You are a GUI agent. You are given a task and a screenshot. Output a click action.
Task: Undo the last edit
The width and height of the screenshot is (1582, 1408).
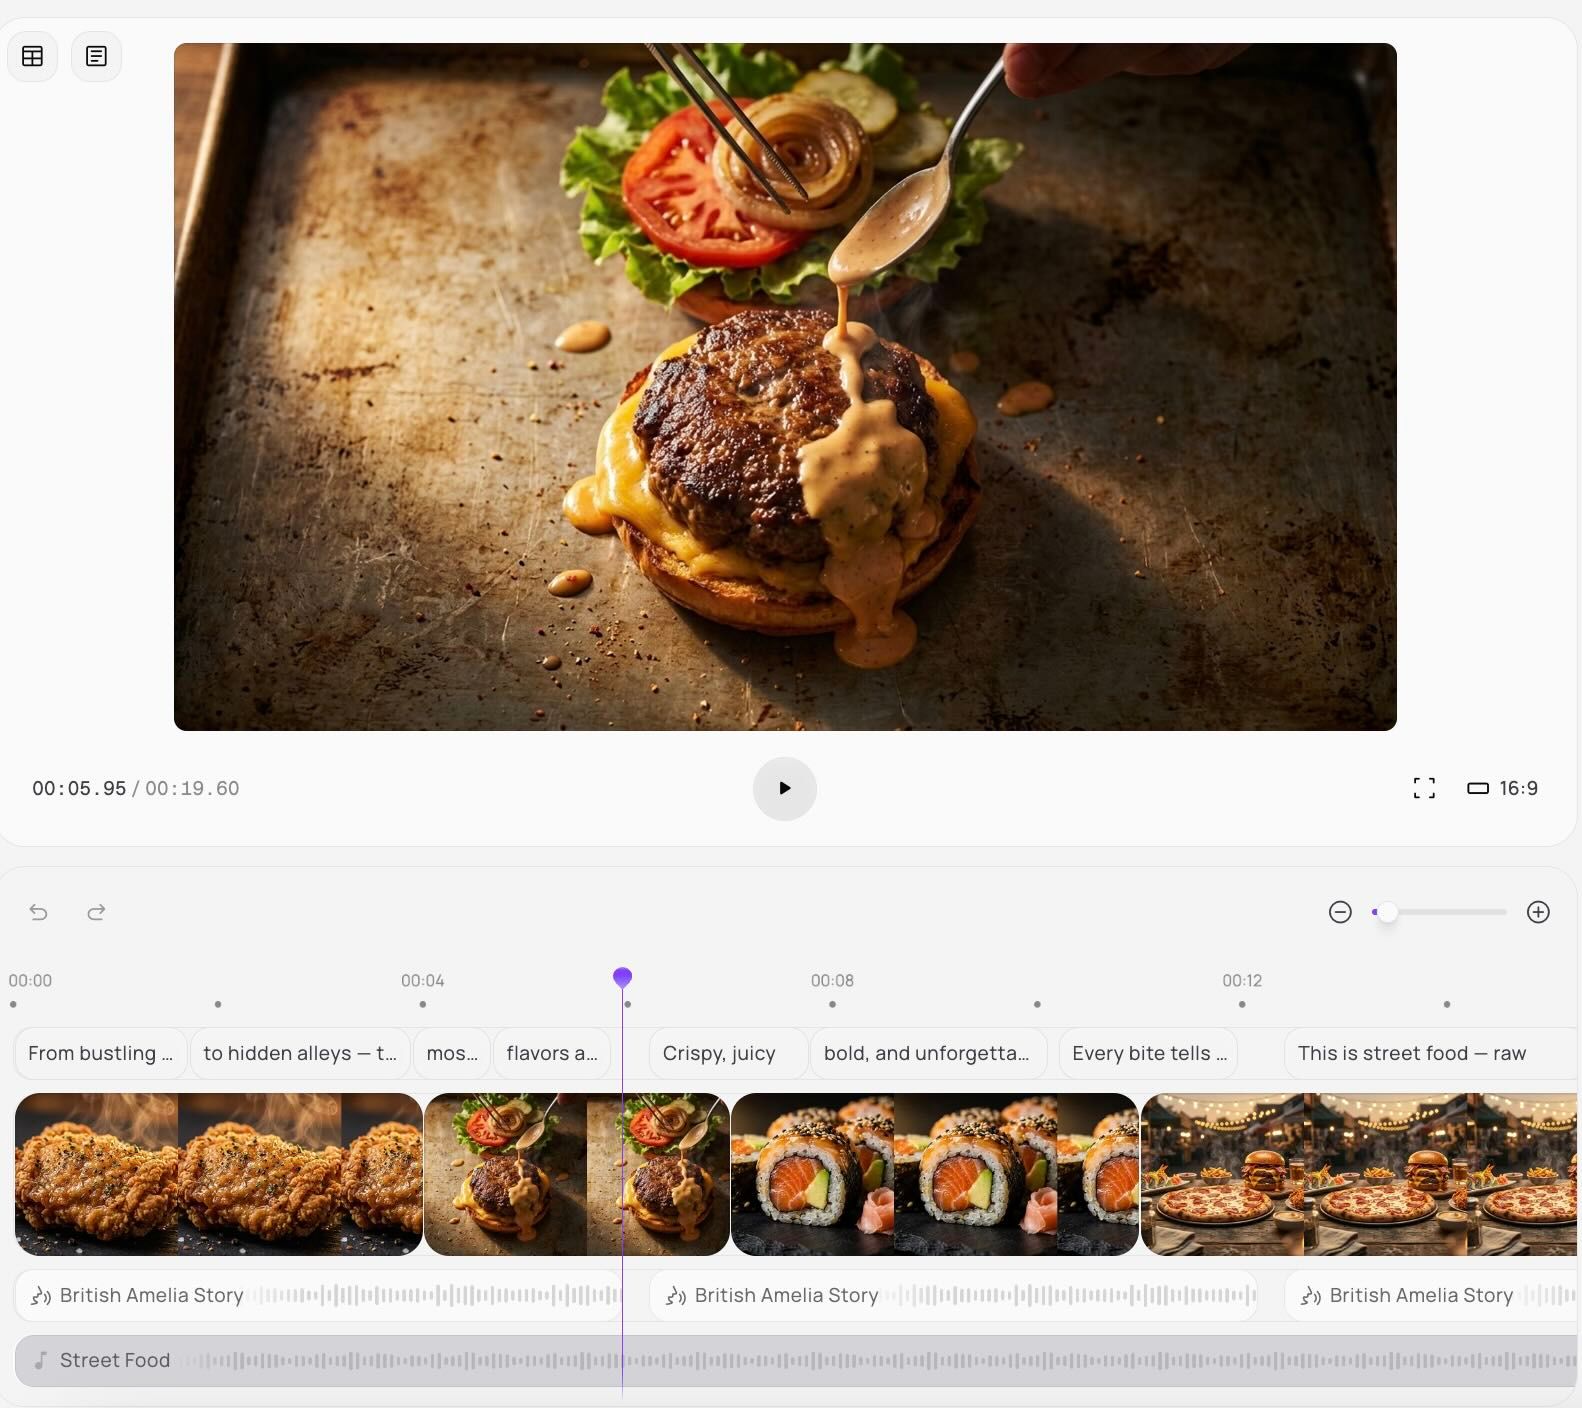pyautogui.click(x=38, y=912)
